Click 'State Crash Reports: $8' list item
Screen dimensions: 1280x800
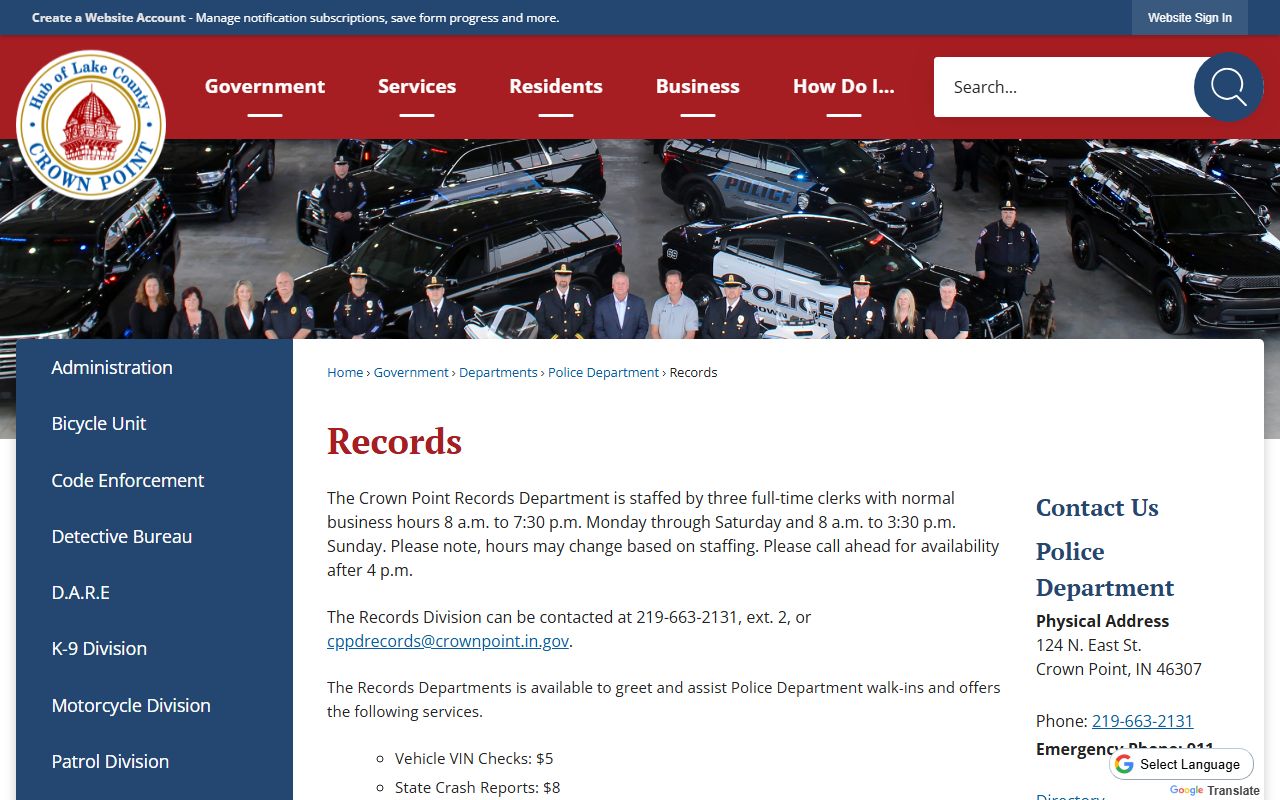(477, 788)
